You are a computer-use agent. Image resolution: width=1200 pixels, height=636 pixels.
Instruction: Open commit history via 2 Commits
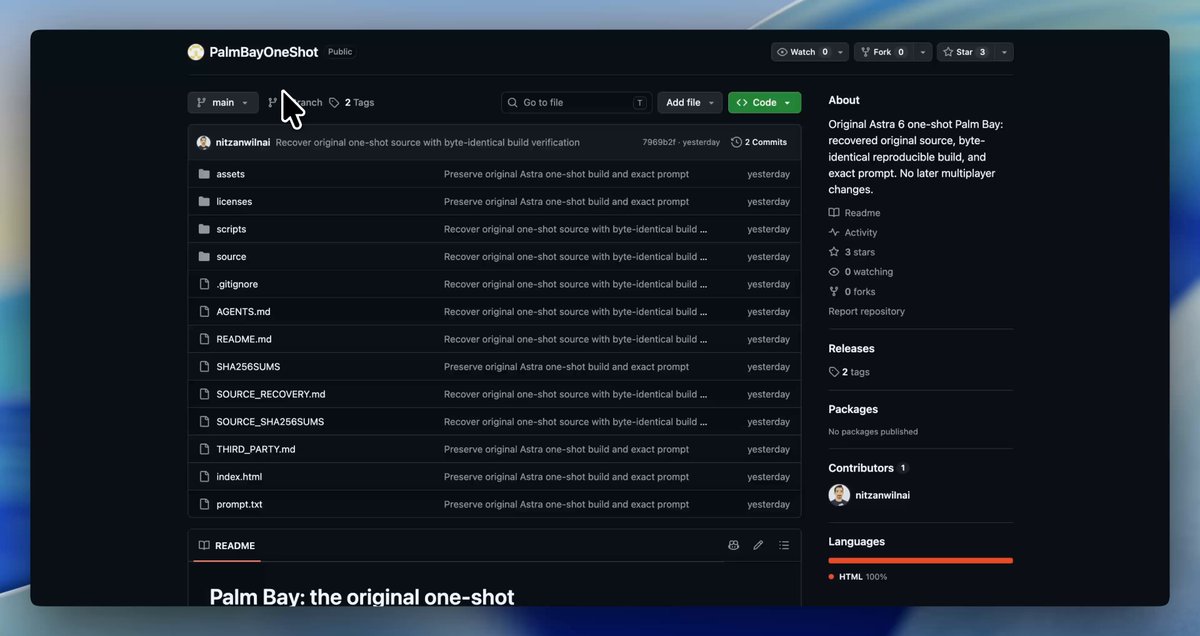click(759, 142)
